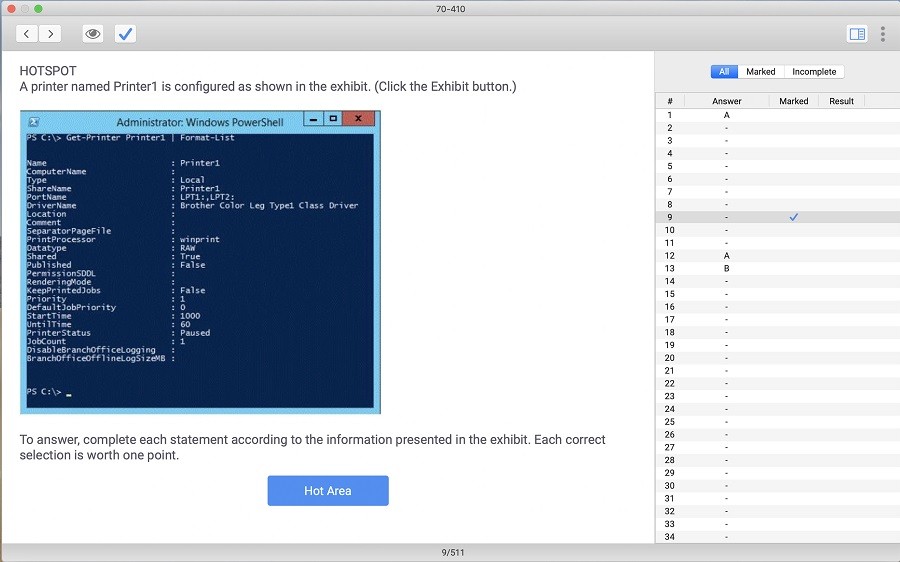Click the answer A in row 1
Image resolution: width=900 pixels, height=562 pixels.
[x=727, y=115]
